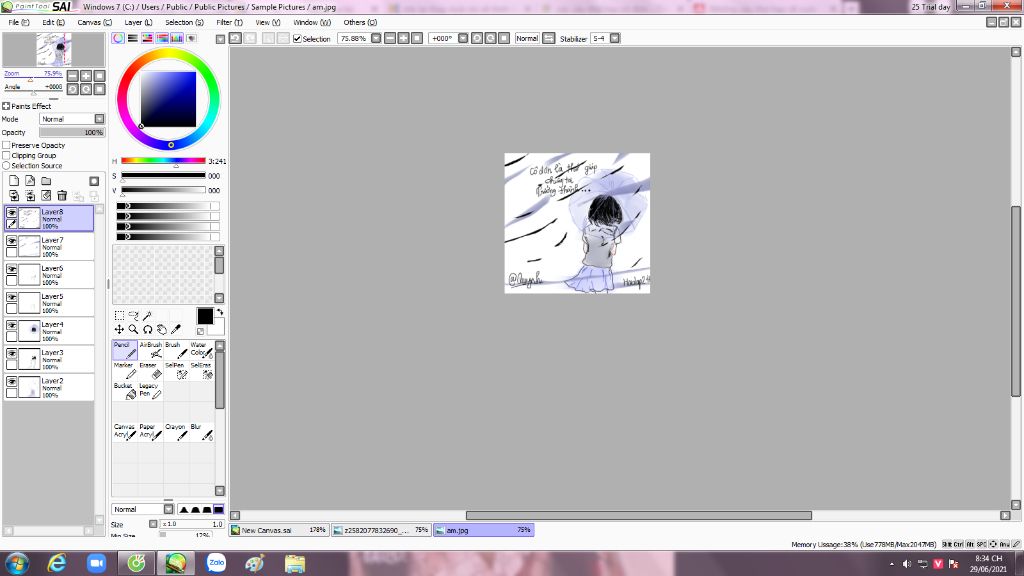Click the navigator canvas thumbnail
The image size is (1024, 576).
(54, 50)
